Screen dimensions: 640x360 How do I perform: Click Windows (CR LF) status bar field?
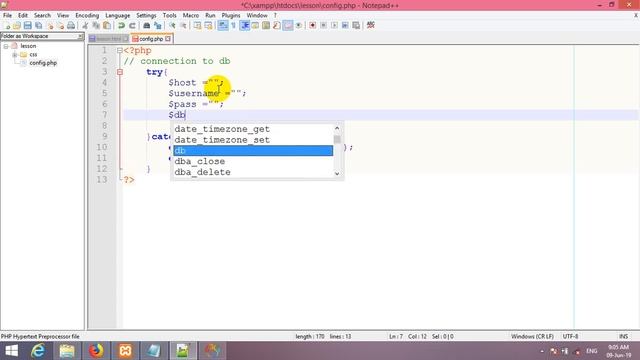point(532,337)
